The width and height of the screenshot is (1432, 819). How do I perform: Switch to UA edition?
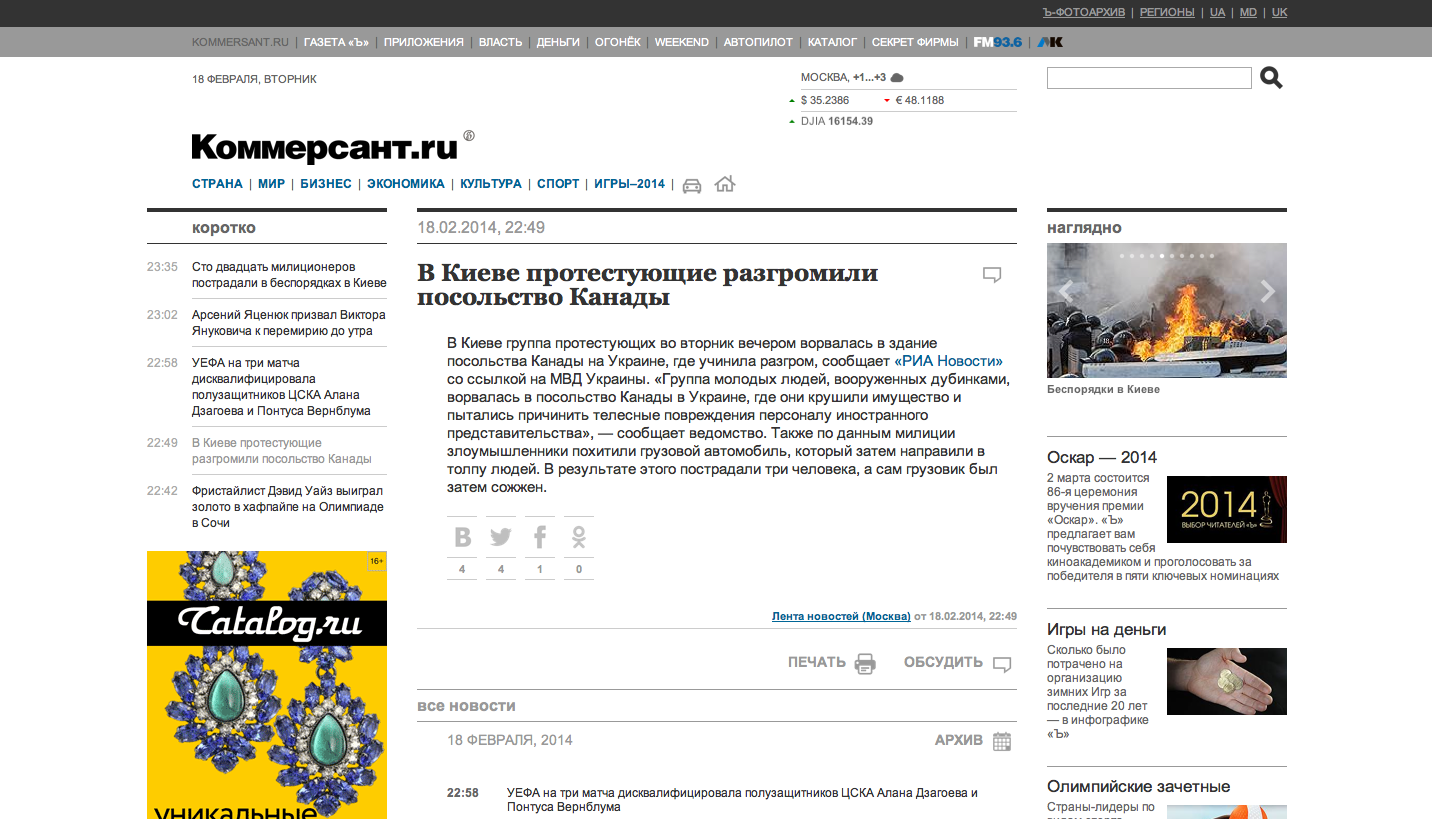click(x=1217, y=12)
